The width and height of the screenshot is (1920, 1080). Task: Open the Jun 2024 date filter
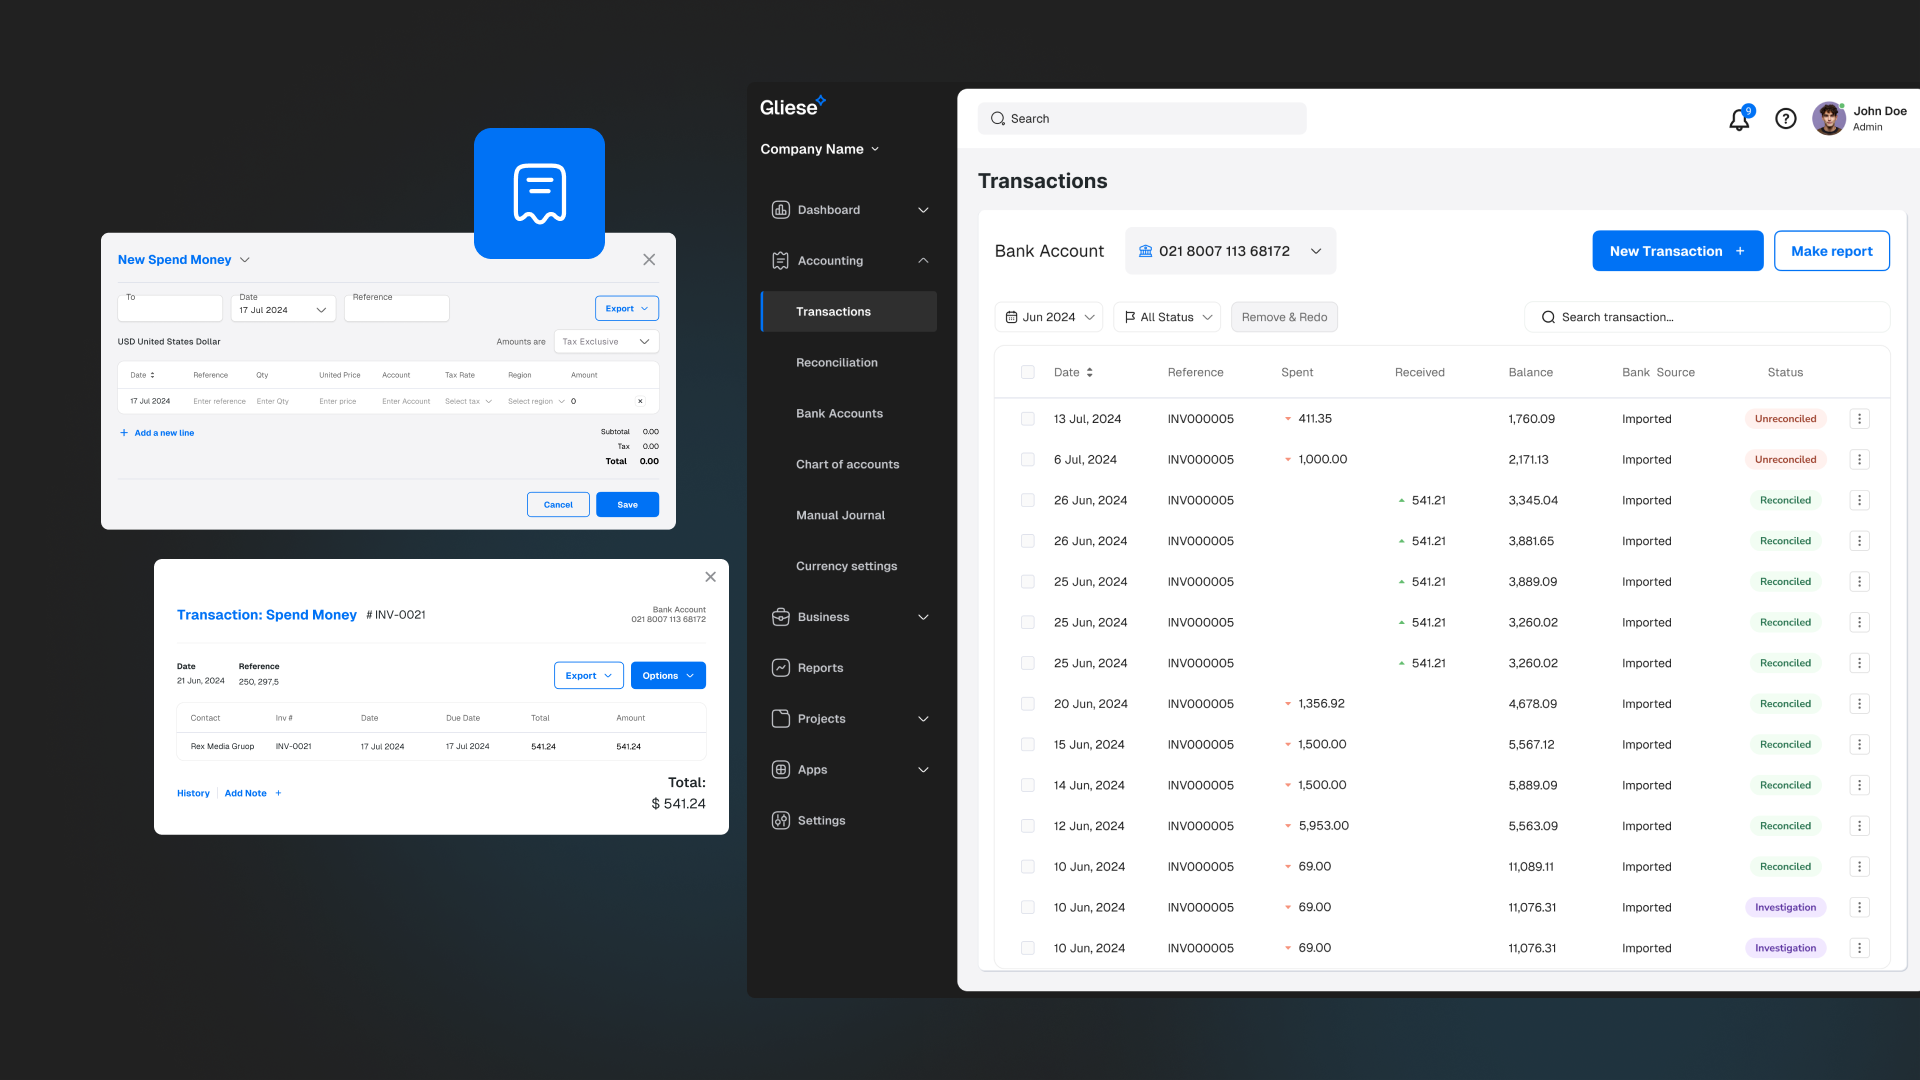[x=1049, y=317]
